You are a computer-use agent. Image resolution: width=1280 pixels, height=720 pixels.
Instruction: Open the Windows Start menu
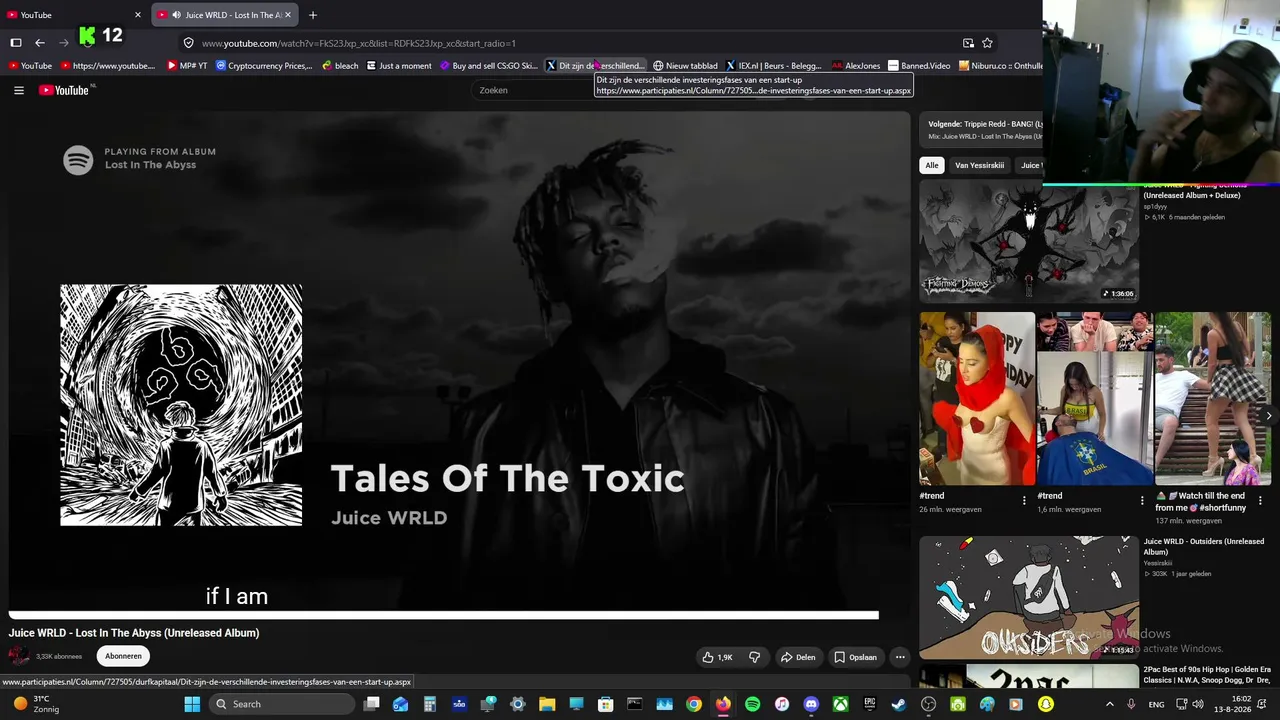[192, 704]
